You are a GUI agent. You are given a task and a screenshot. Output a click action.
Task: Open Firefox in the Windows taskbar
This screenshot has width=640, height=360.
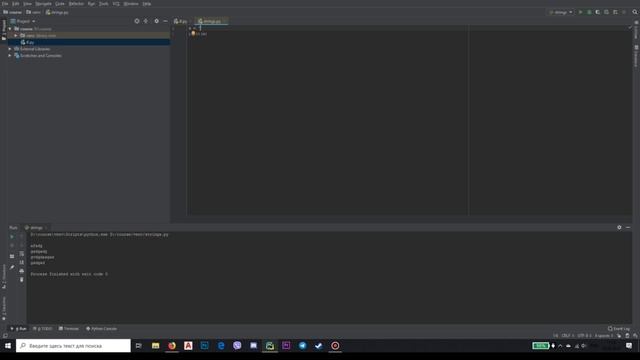(172, 346)
